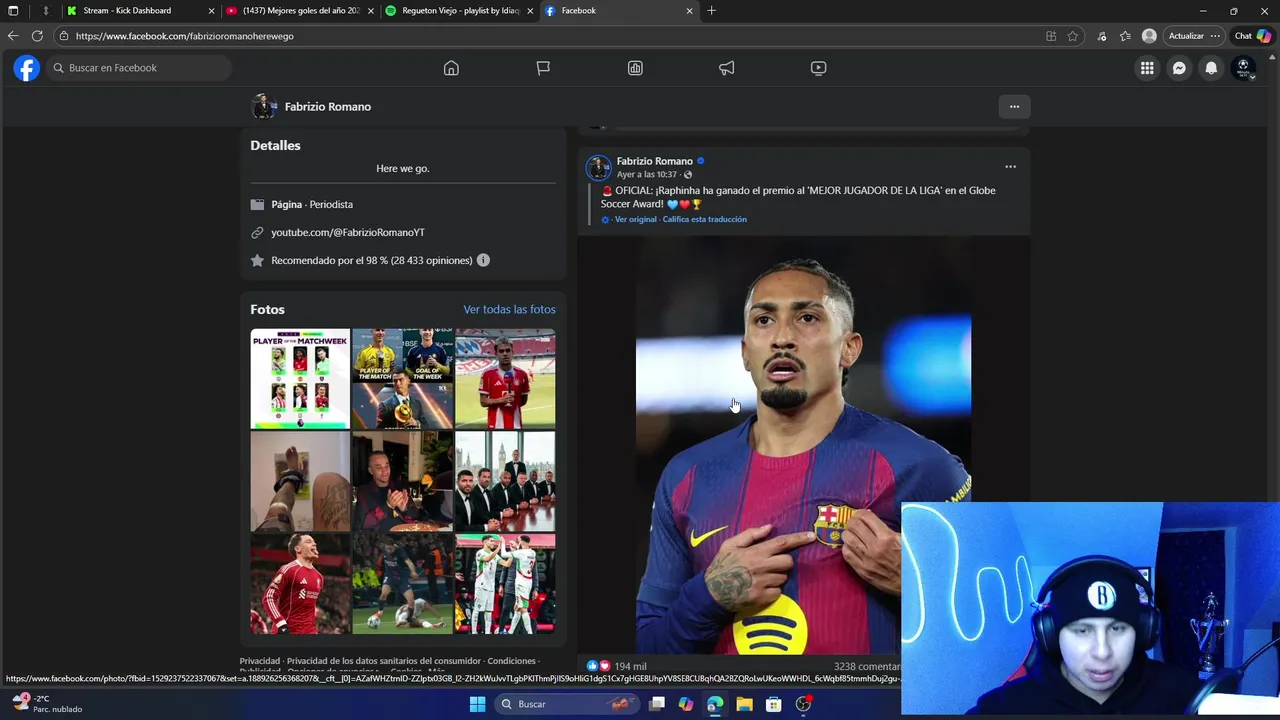Open notifications bell icon

point(1211,68)
